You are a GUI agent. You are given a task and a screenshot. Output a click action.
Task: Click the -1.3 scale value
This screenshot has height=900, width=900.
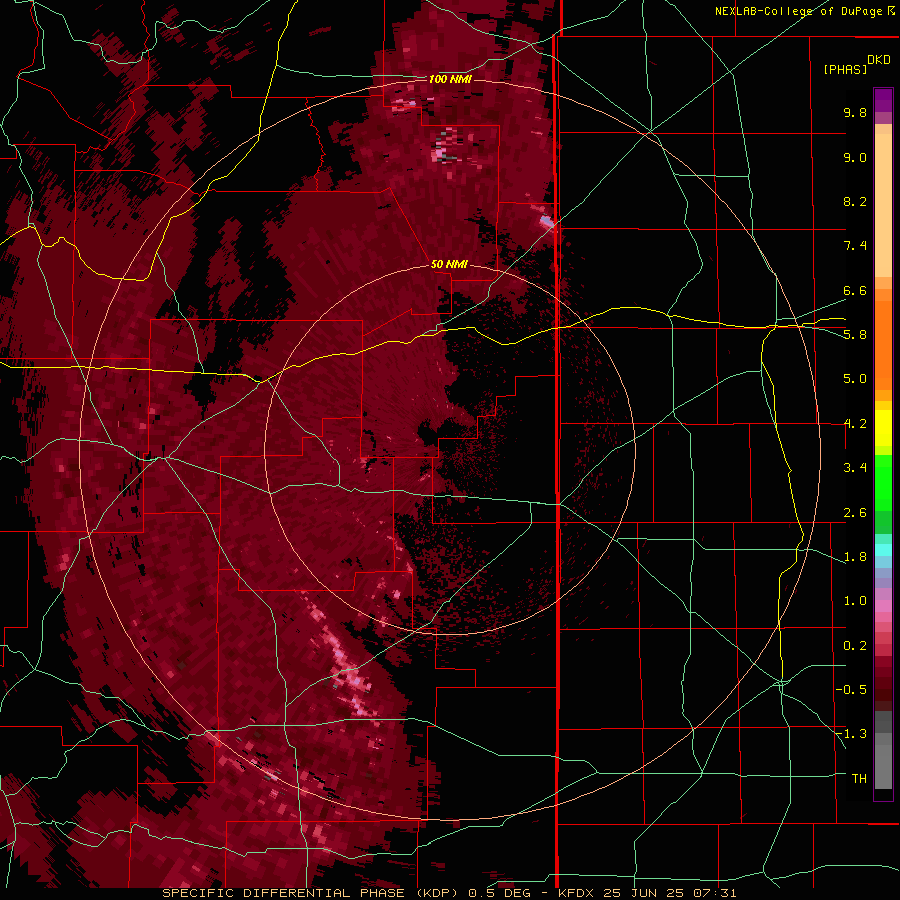(x=851, y=734)
